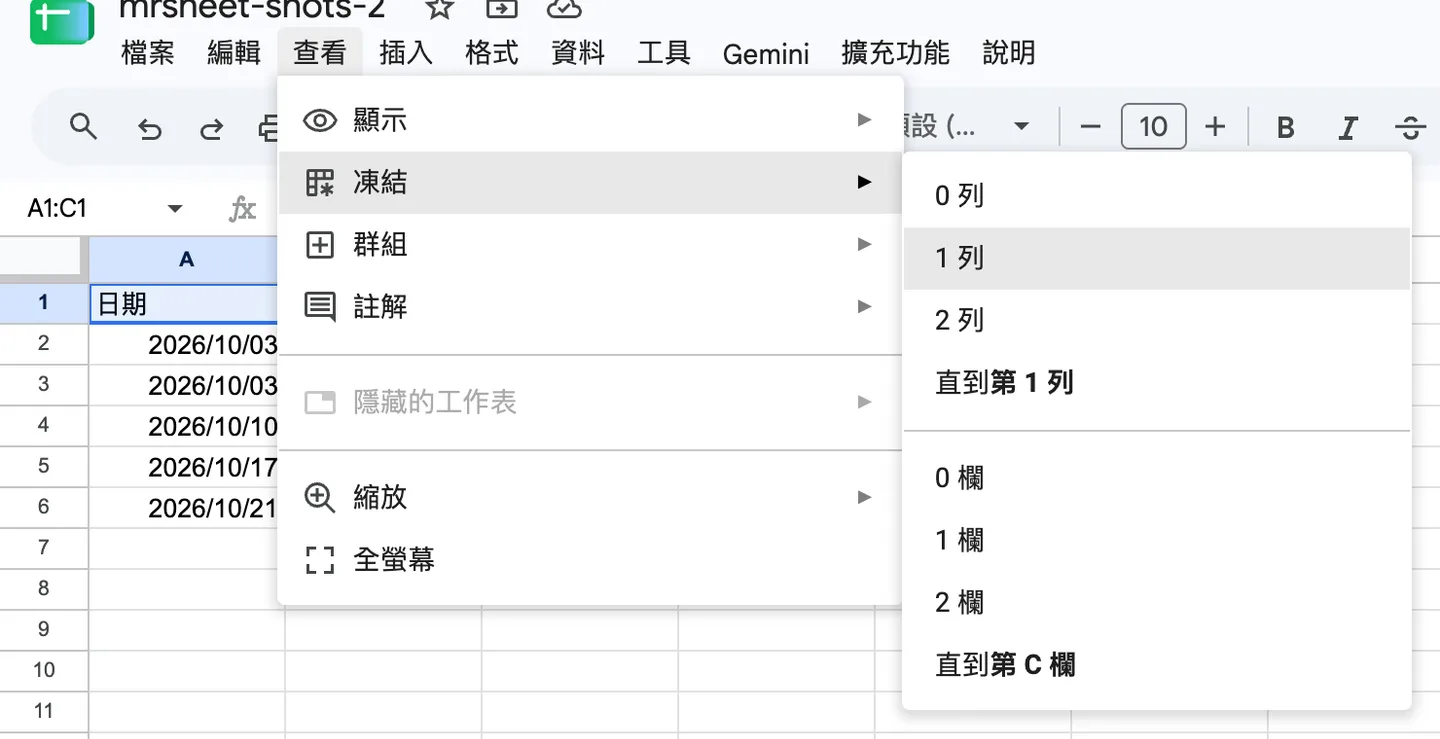Decrease font size with the minus button
This screenshot has height=739, width=1440.
[1091, 127]
